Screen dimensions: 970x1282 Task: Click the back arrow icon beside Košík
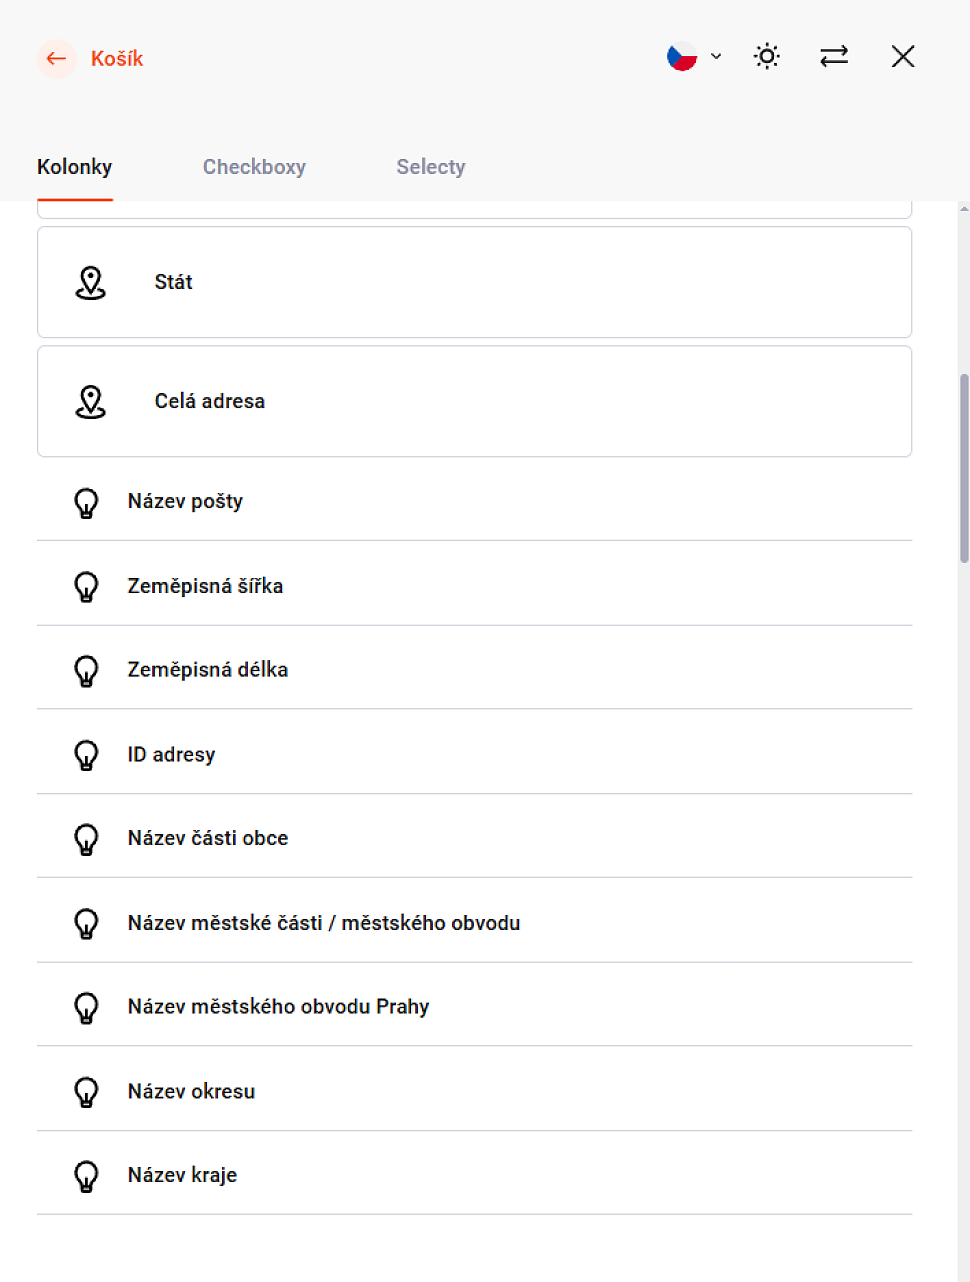[x=56, y=59]
